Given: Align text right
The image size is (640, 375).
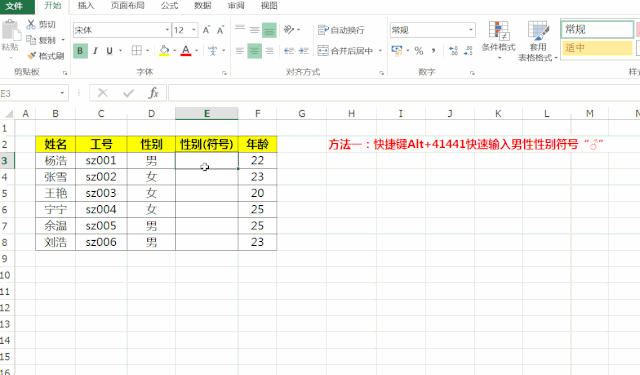Looking at the screenshot, I should click(269, 51).
